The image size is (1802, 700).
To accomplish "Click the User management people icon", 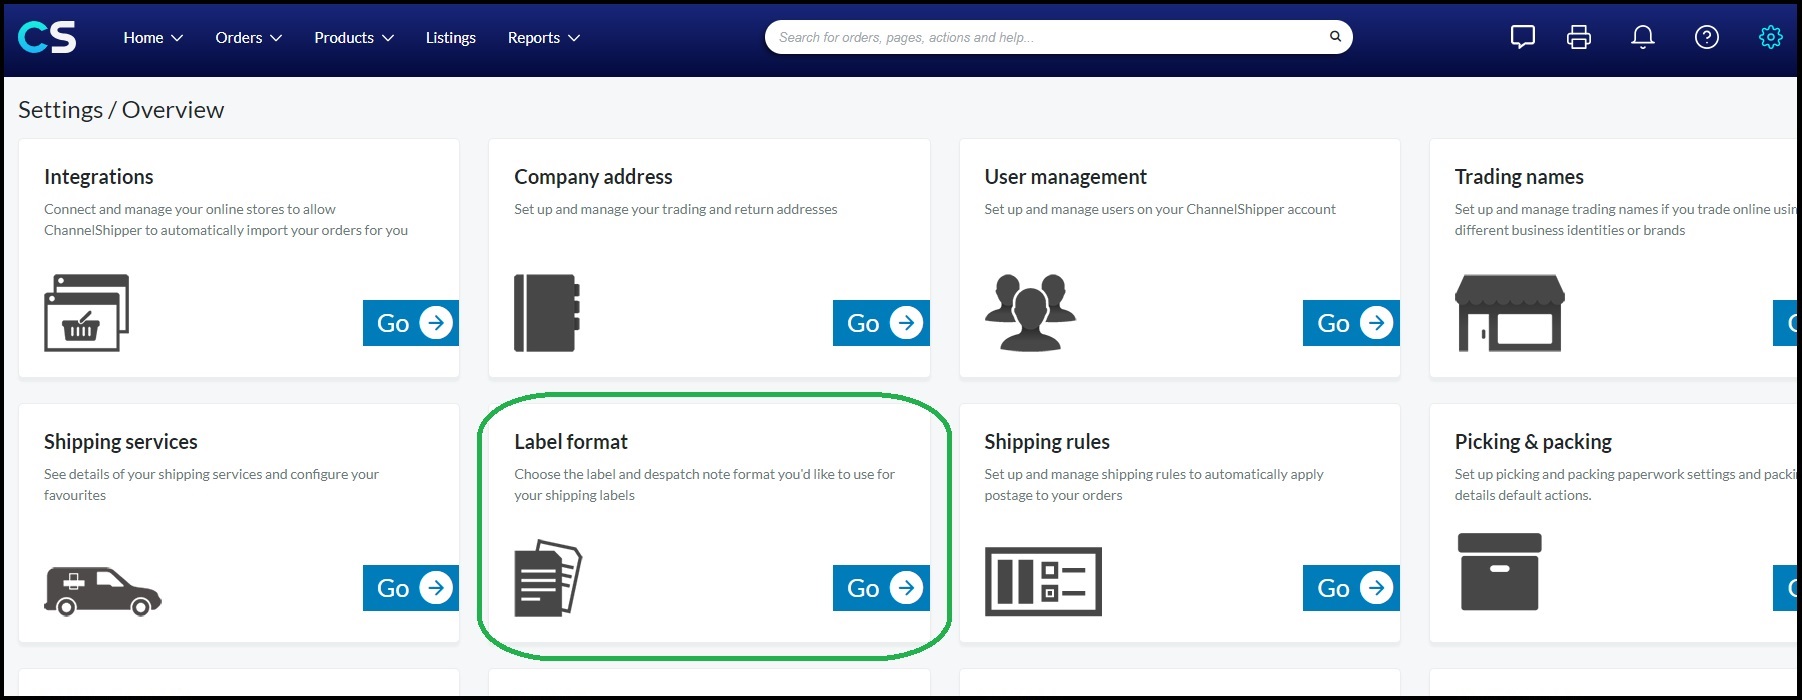I will pos(1030,312).
